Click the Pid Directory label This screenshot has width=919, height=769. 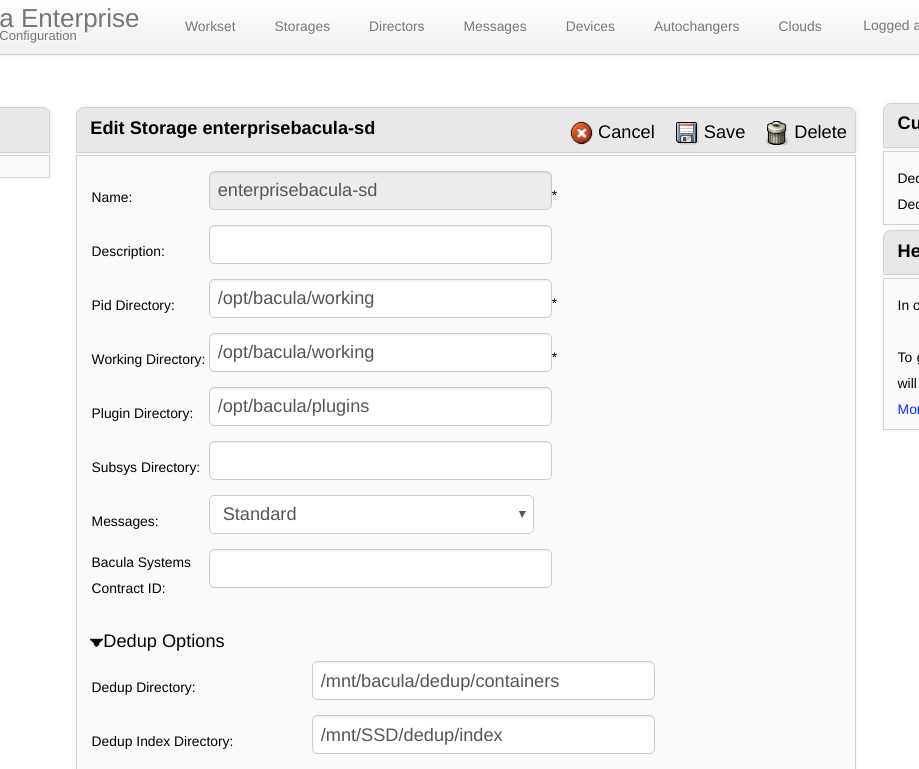coord(133,305)
